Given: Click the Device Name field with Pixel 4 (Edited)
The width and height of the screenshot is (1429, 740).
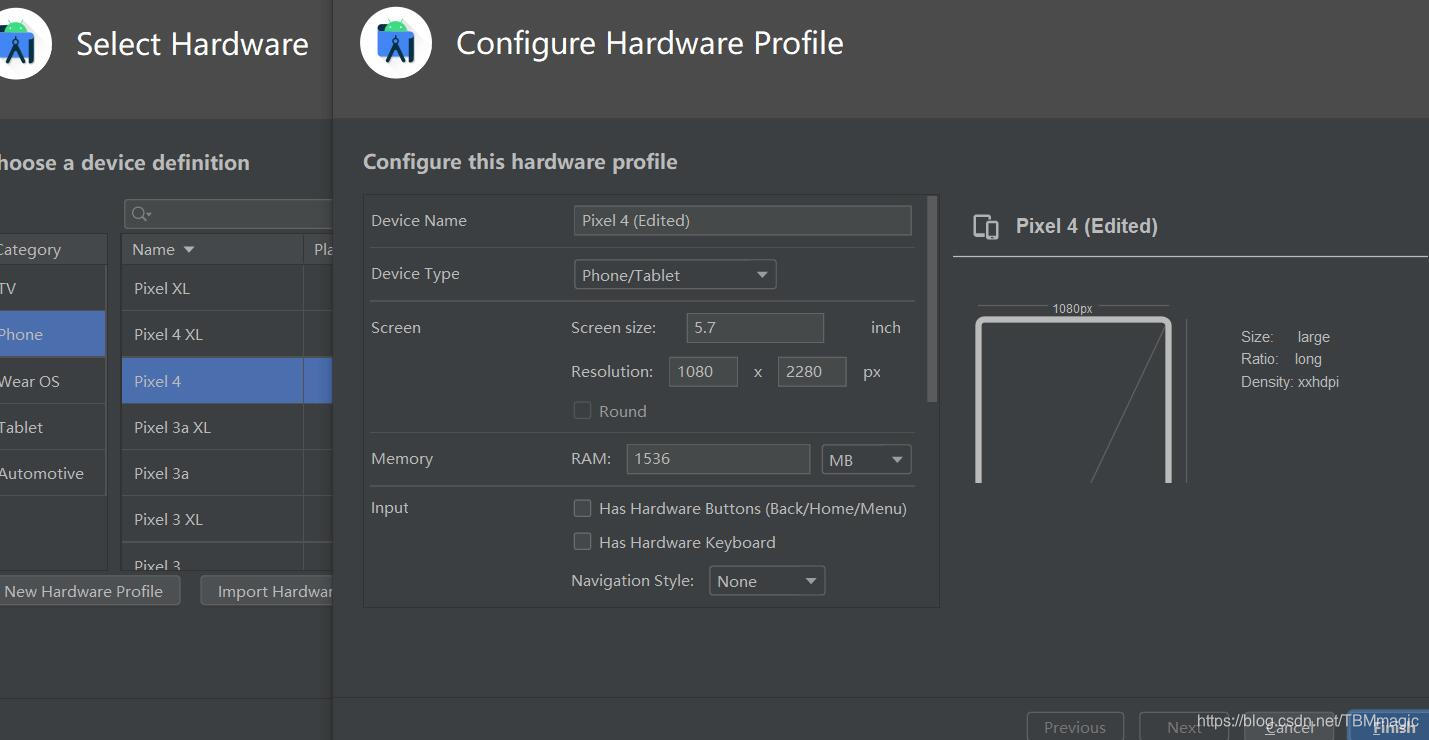Looking at the screenshot, I should coord(743,220).
